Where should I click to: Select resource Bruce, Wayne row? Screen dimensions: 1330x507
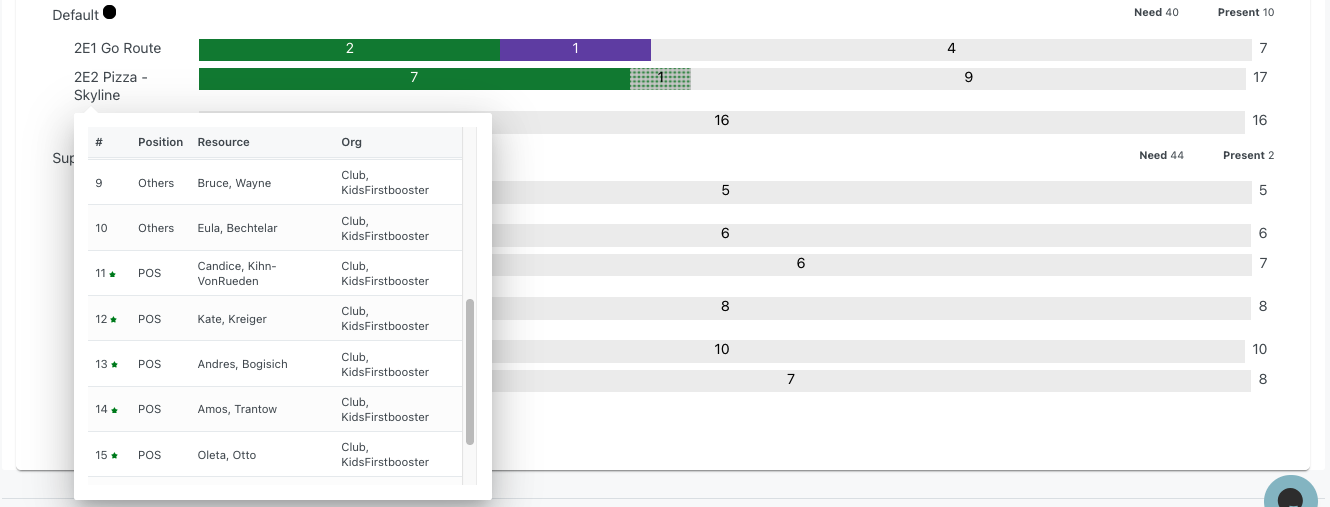click(234, 183)
